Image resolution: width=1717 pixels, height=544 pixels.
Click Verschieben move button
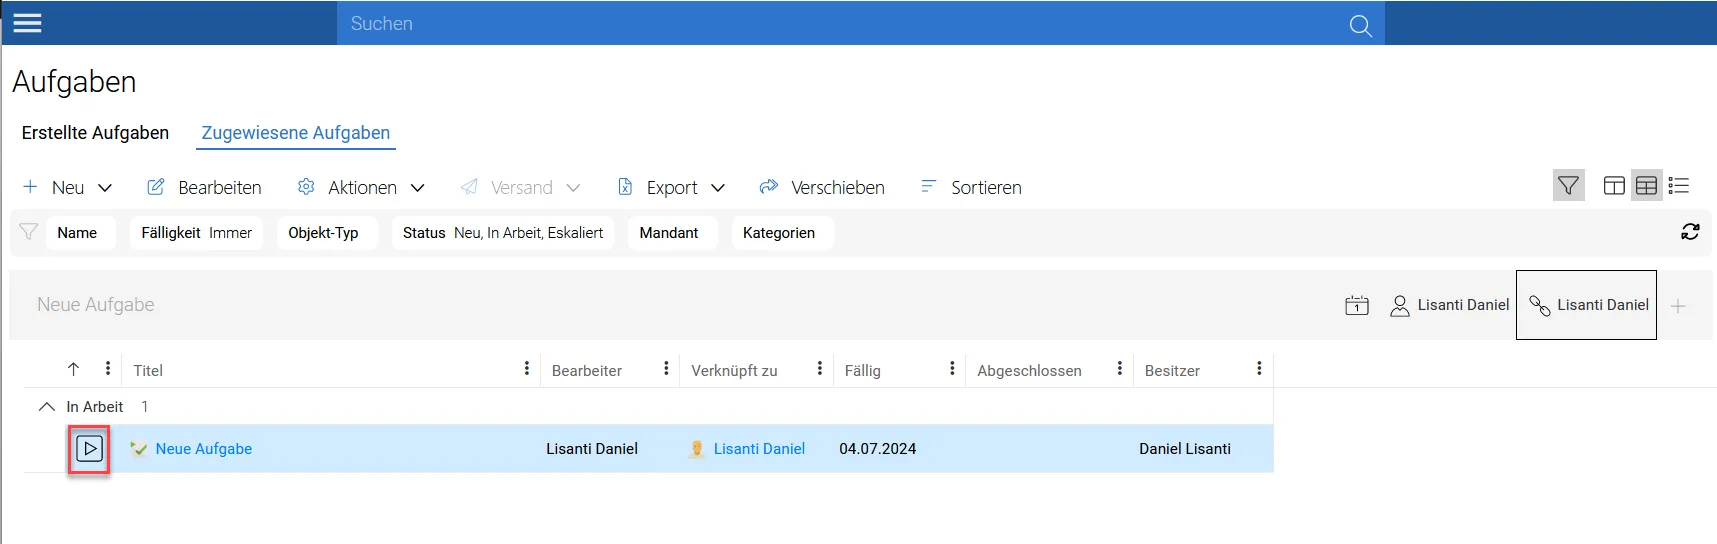click(x=822, y=187)
